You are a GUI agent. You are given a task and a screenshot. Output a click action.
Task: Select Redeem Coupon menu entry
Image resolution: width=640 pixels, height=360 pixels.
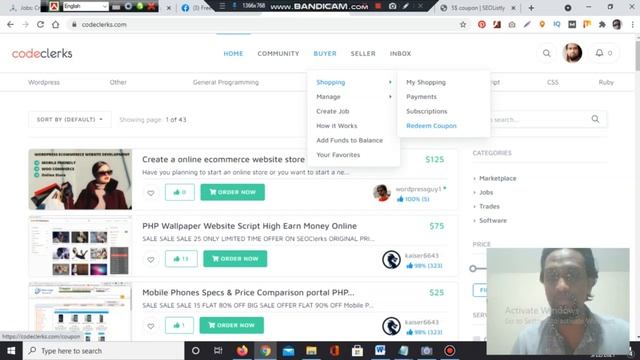click(x=431, y=126)
